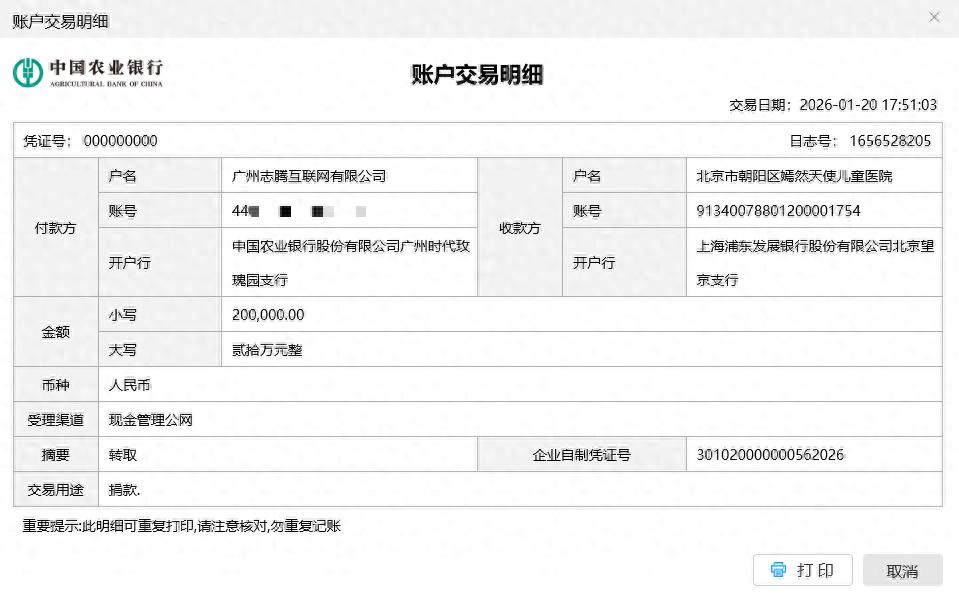This screenshot has height=597, width=959.
Task: Select summary value 转取
Action: pyautogui.click(x=122, y=455)
